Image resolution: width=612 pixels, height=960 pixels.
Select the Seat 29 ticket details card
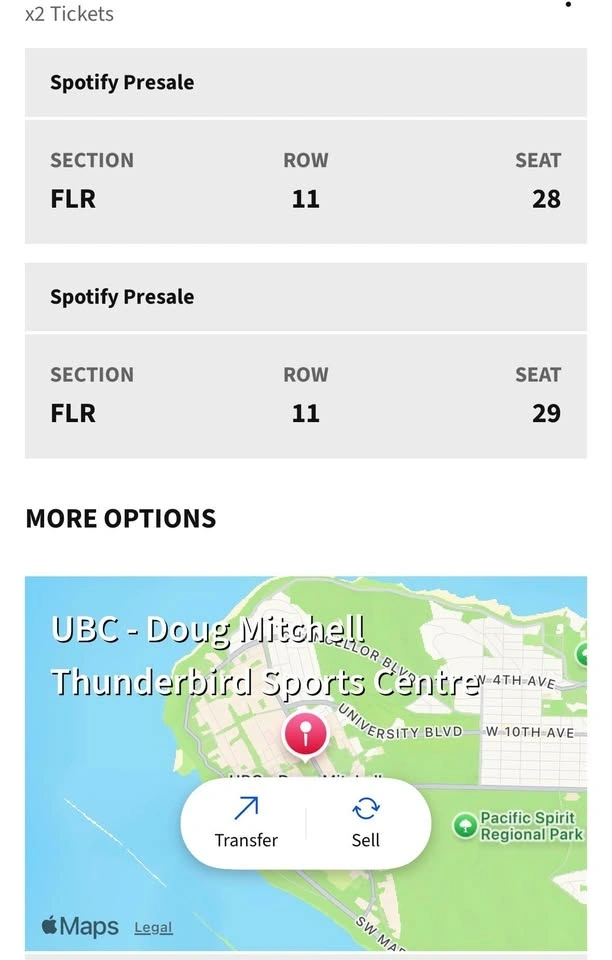coord(305,395)
